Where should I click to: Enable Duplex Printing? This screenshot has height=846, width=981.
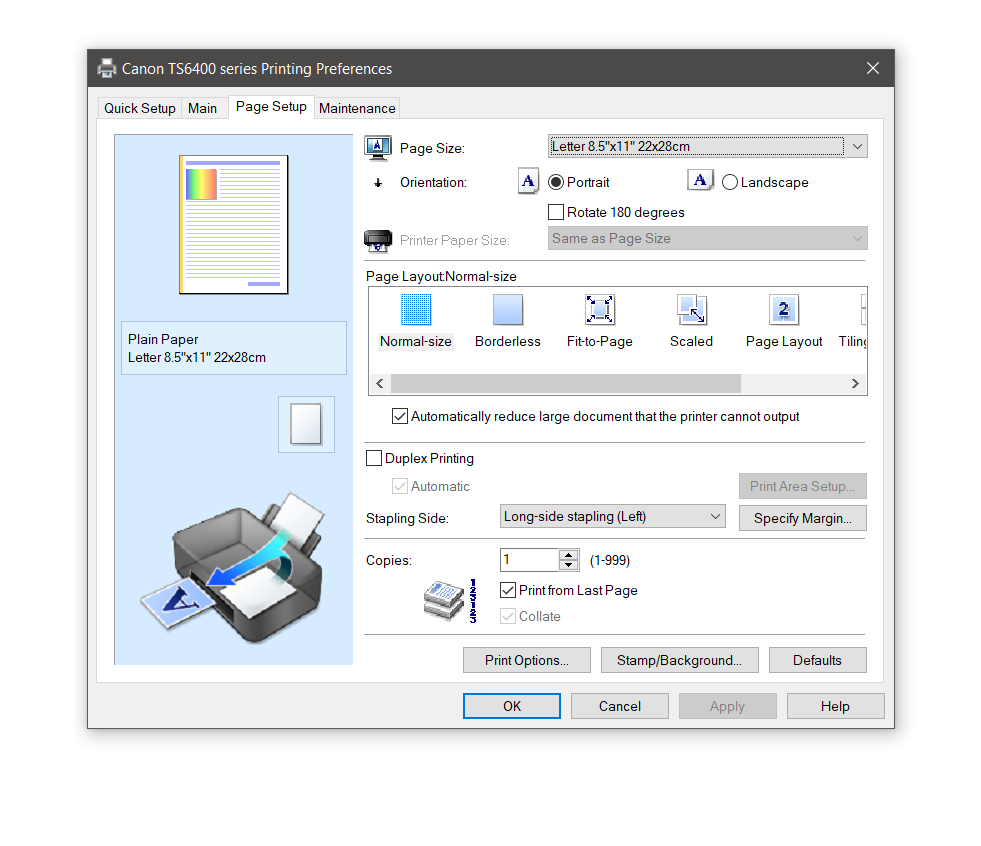pyautogui.click(x=374, y=458)
